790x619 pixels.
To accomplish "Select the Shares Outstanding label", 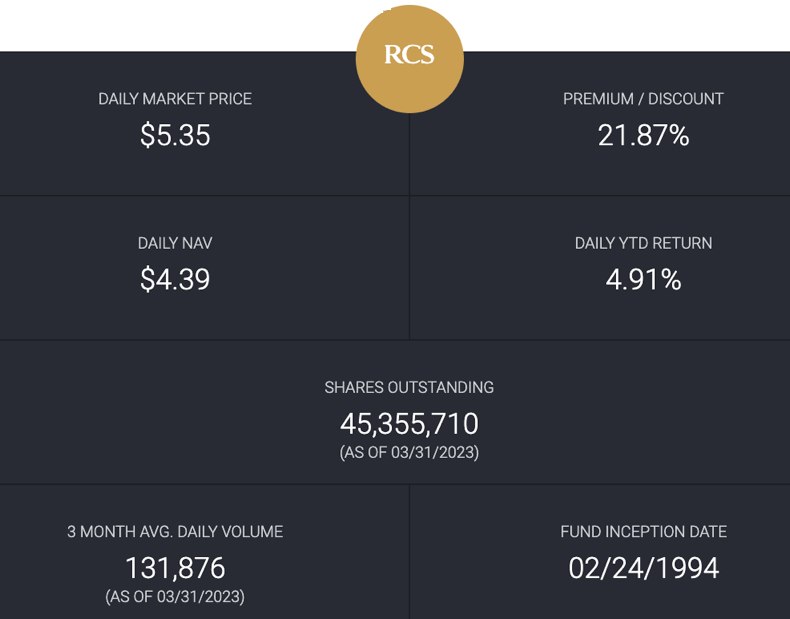I will point(409,387).
